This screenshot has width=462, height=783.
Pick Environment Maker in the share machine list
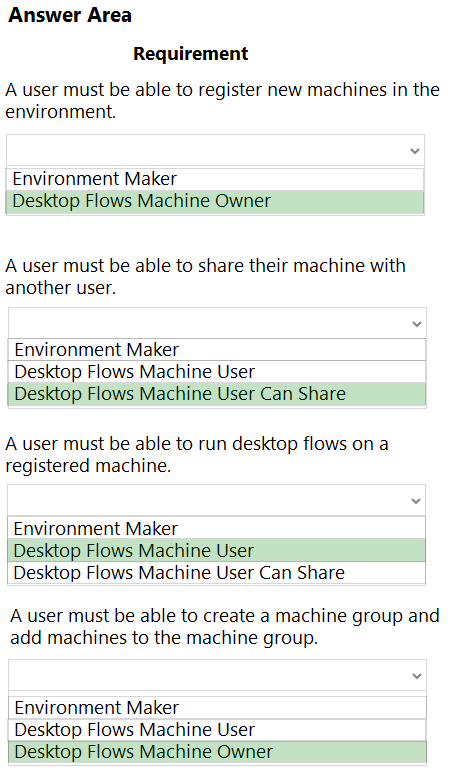point(217,350)
